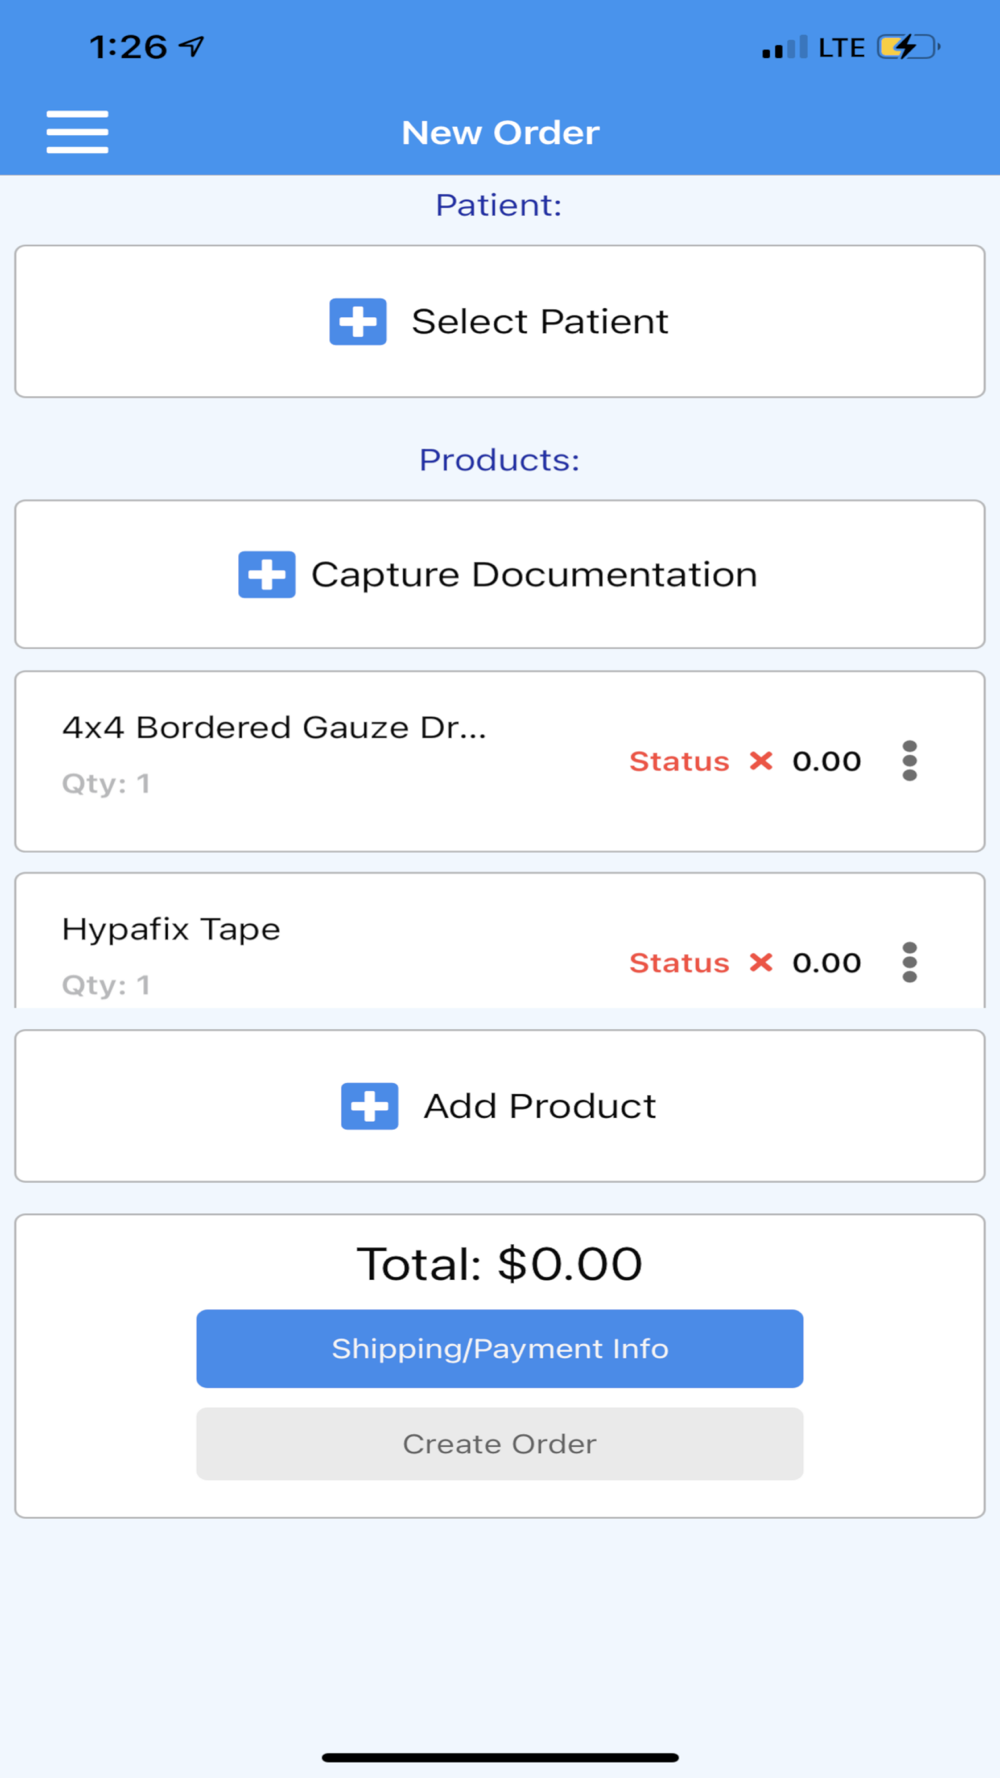Open the hamburger navigation menu
1000x1778 pixels.
tap(77, 132)
